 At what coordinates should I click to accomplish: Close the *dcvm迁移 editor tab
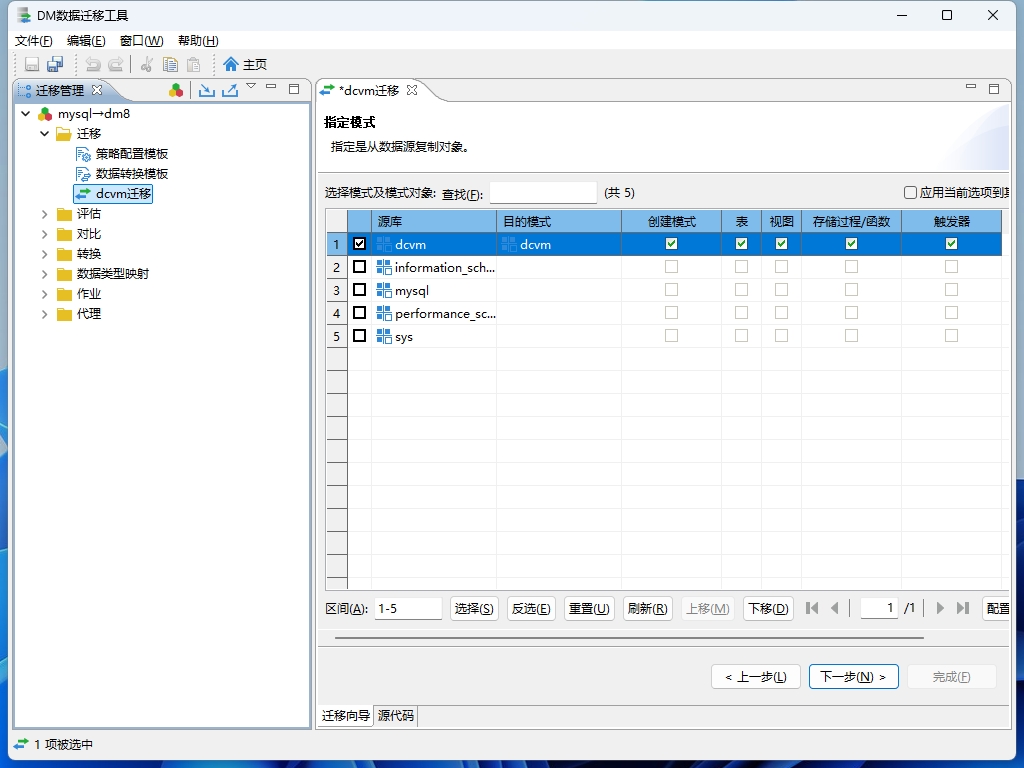412,90
